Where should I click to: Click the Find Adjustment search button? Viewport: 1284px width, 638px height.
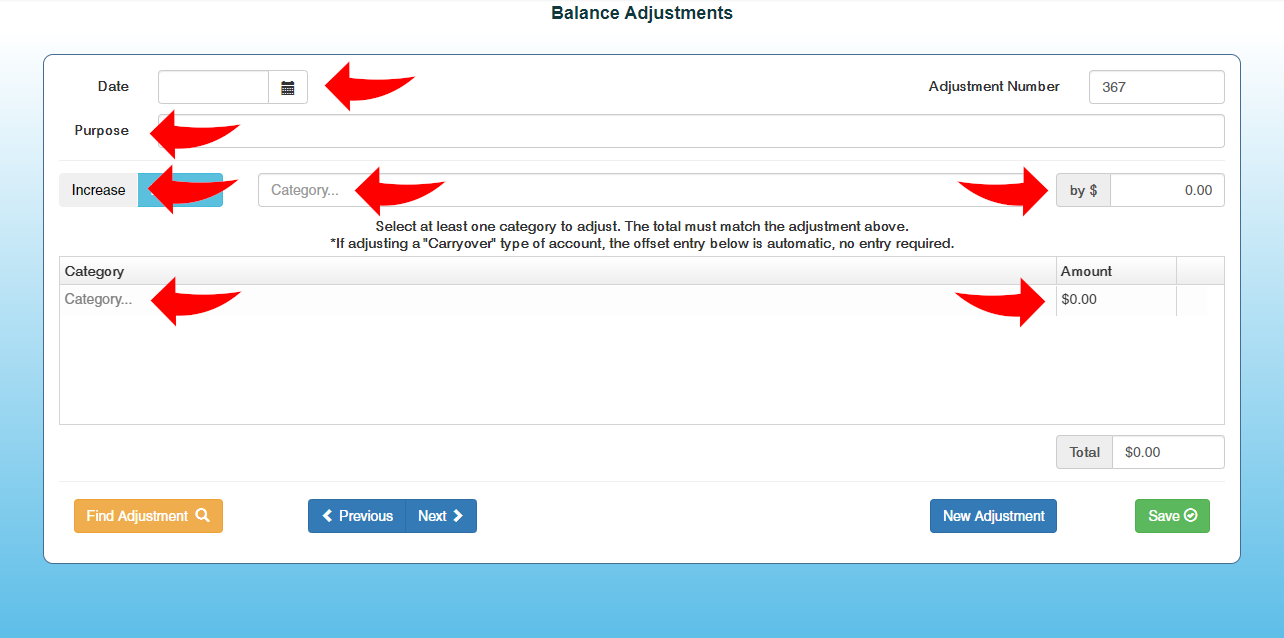148,516
